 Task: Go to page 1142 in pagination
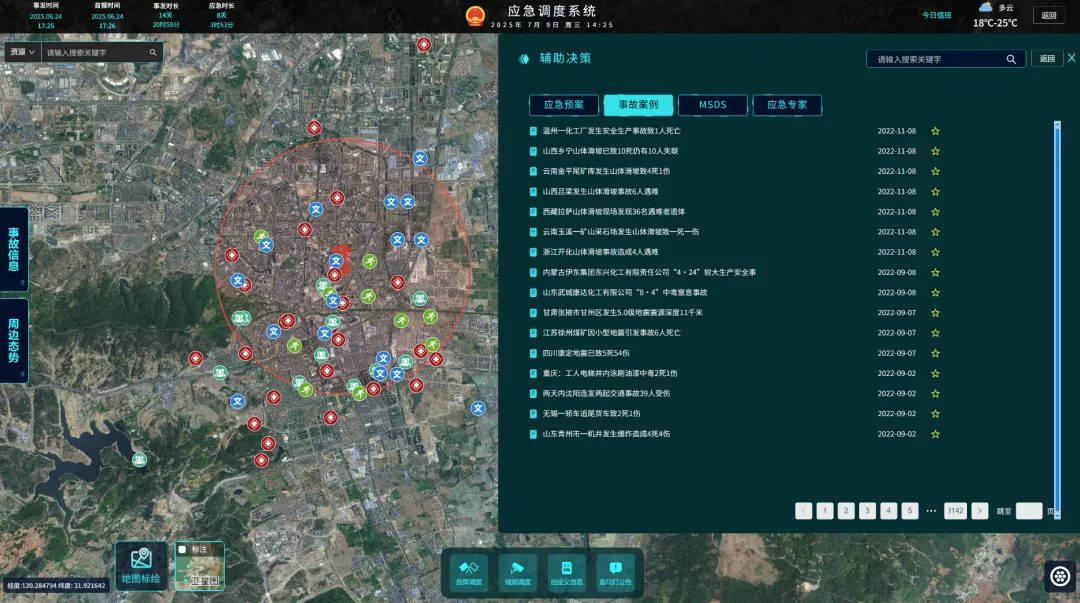pos(955,511)
